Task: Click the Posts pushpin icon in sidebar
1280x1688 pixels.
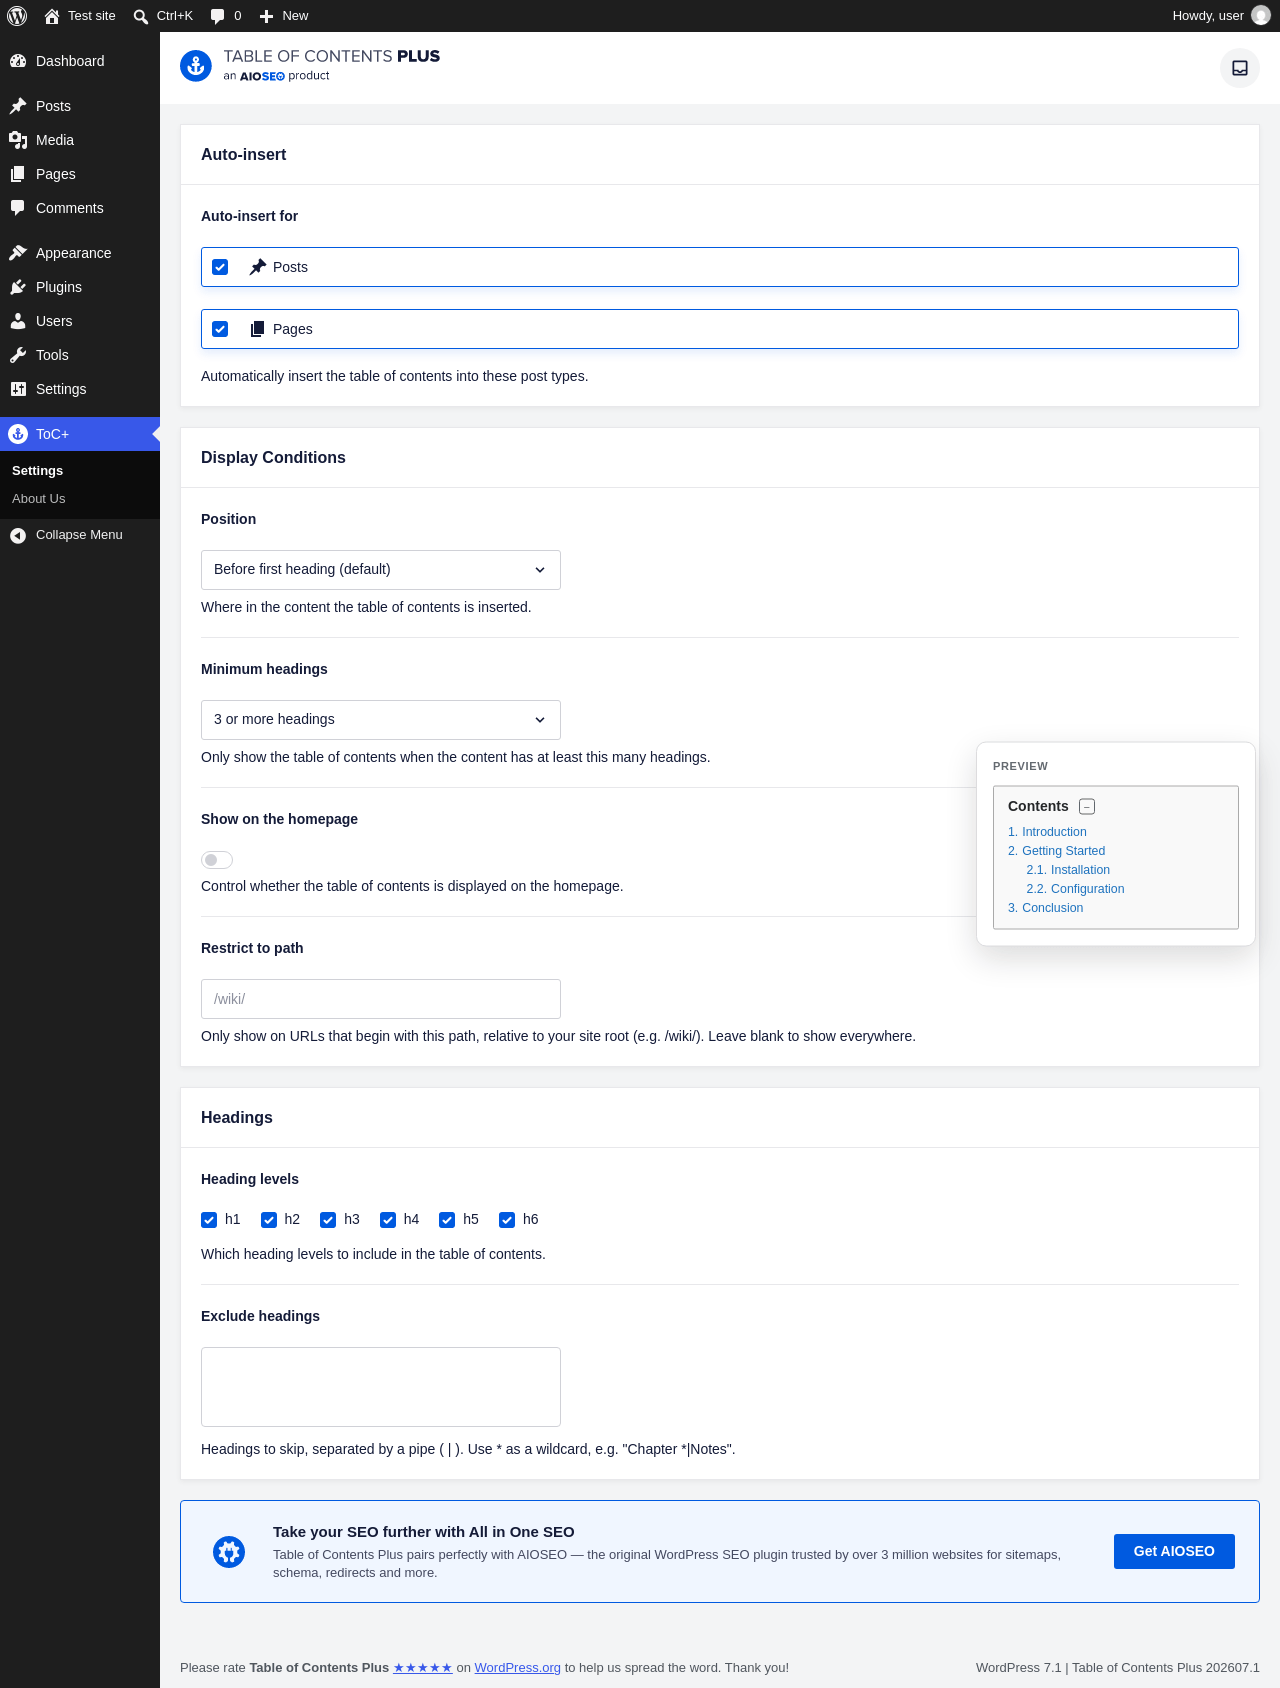Action: (x=18, y=106)
